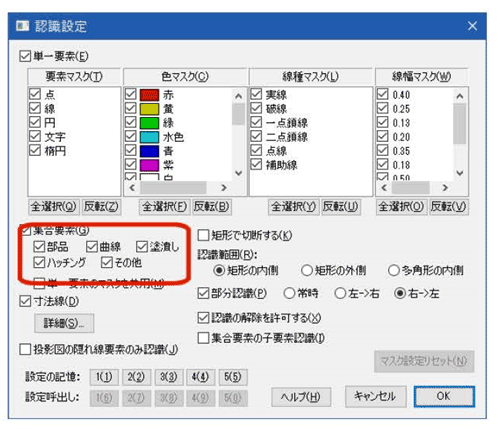This screenshot has width=500, height=429.
Task: Toggle the ハッチング checkbox
Action: pyautogui.click(x=39, y=263)
